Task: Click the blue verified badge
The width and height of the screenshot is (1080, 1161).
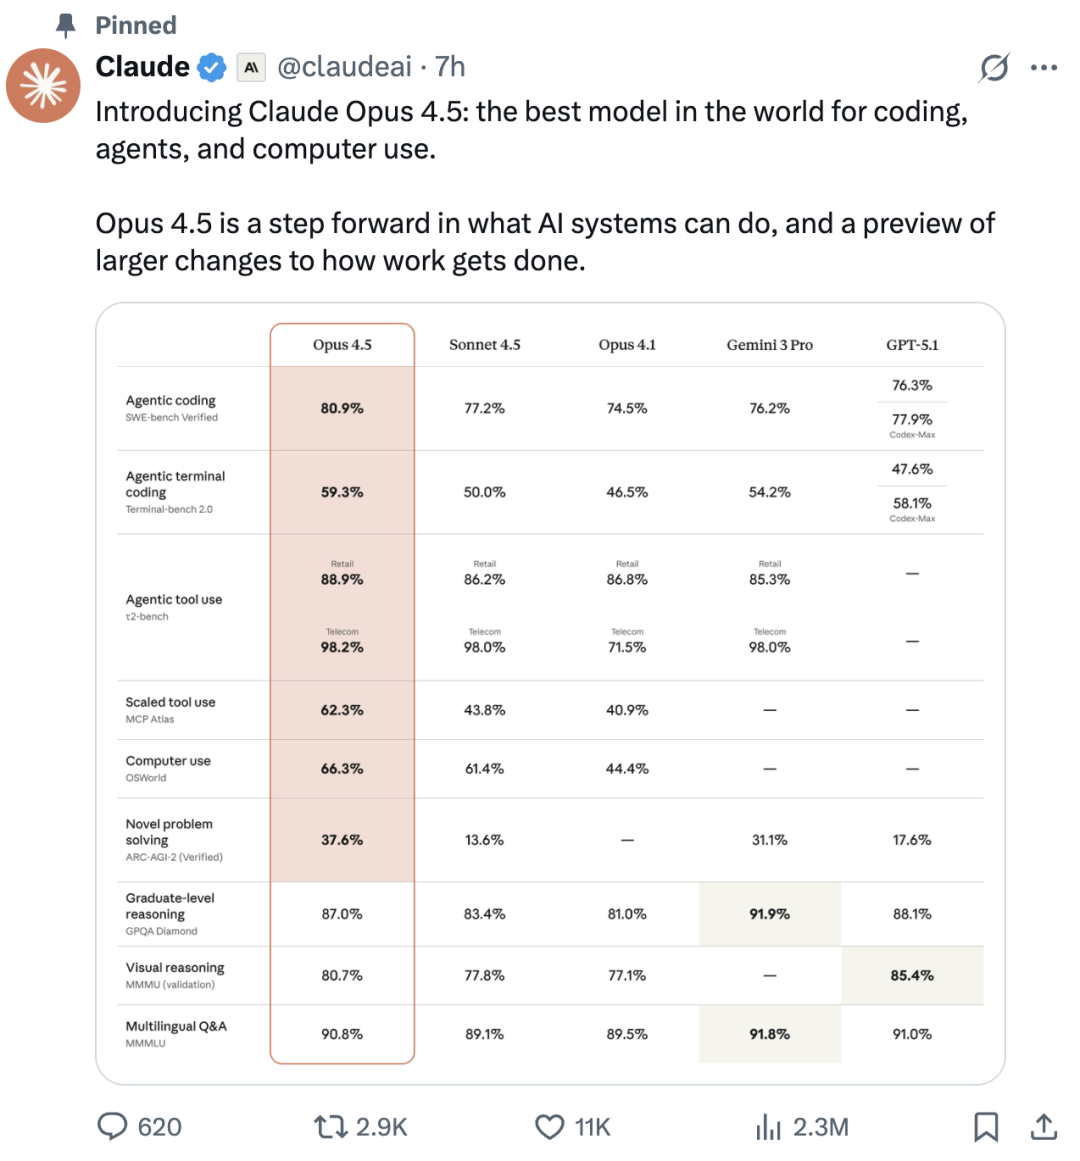Action: coord(211,67)
